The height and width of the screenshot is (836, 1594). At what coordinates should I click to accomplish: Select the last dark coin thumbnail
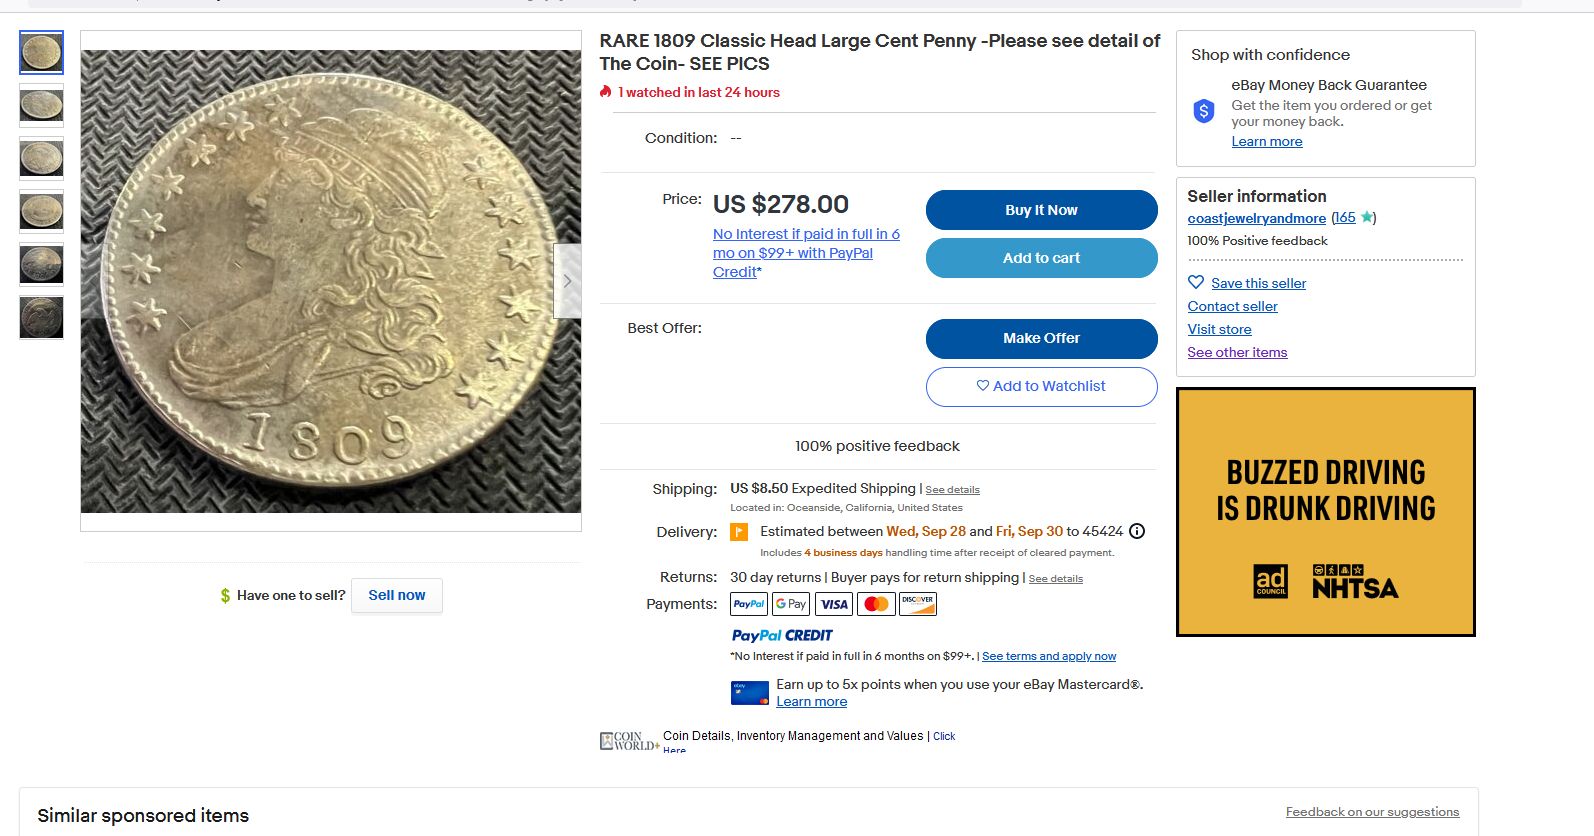coord(42,317)
